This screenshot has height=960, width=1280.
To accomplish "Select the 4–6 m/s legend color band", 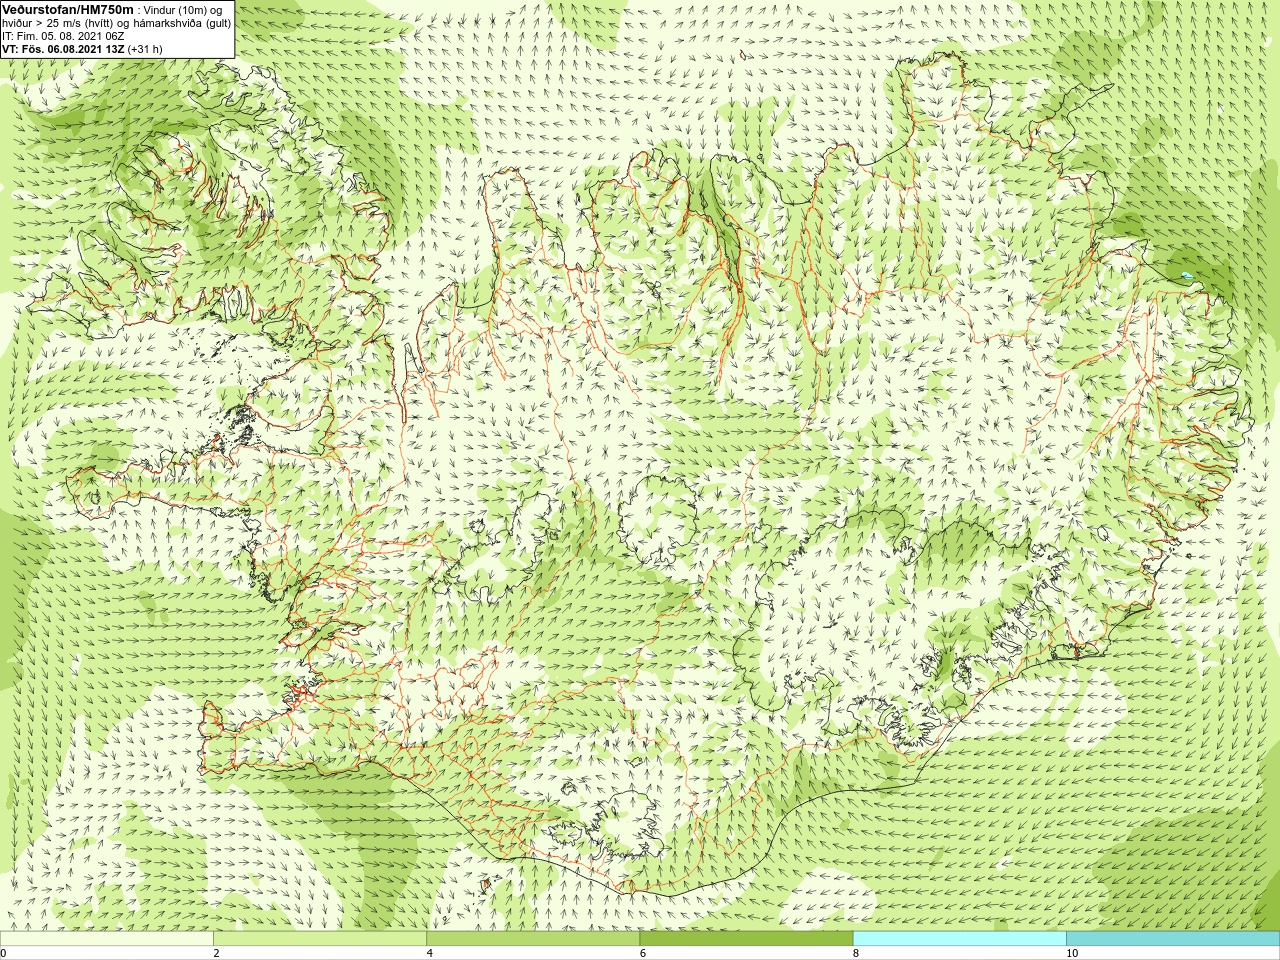I will coord(533,939).
